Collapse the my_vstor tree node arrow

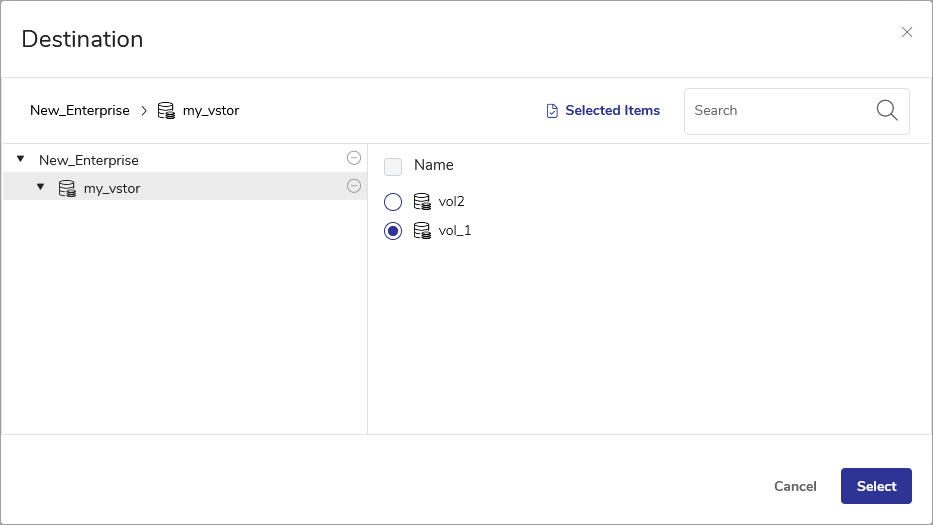41,187
